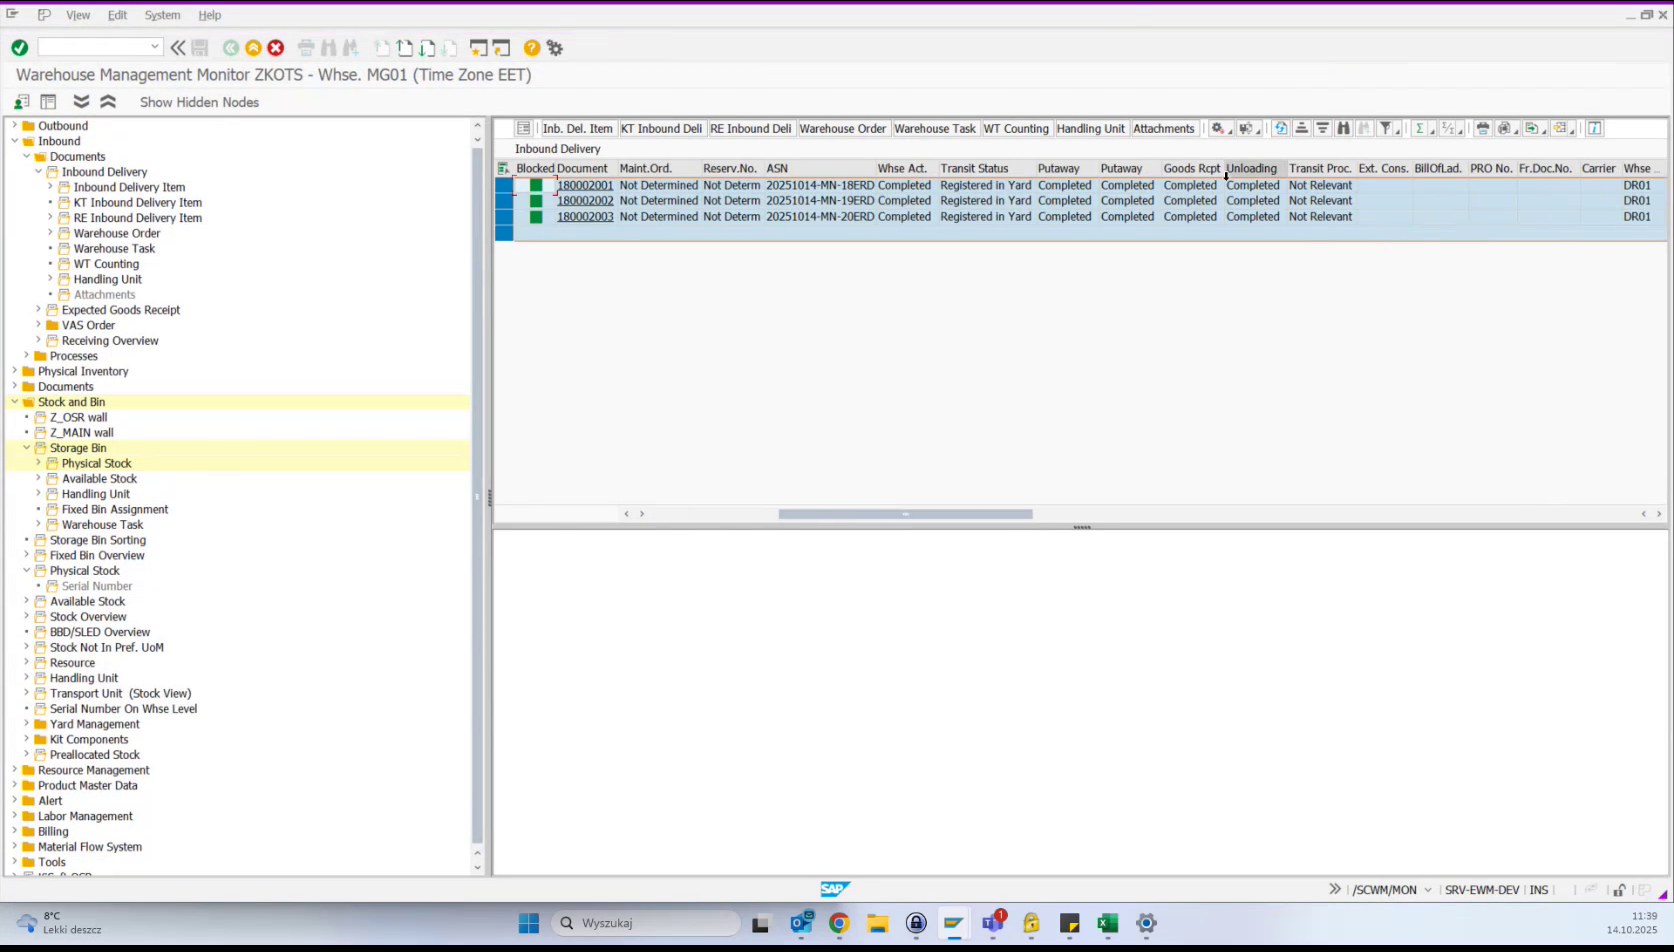Open the command field dropdown arrow
The height and width of the screenshot is (952, 1674).
pyautogui.click(x=155, y=47)
